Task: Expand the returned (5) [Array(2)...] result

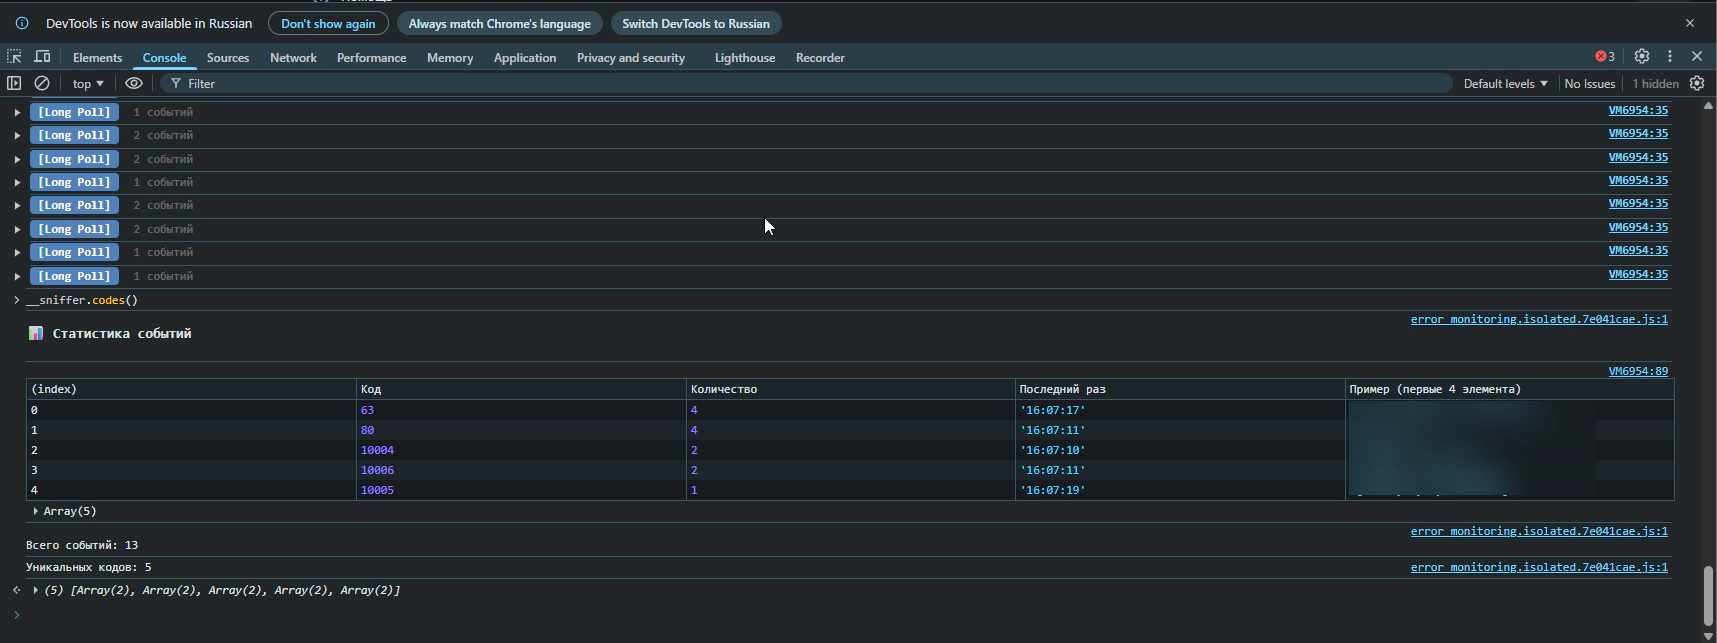Action: (x=36, y=590)
